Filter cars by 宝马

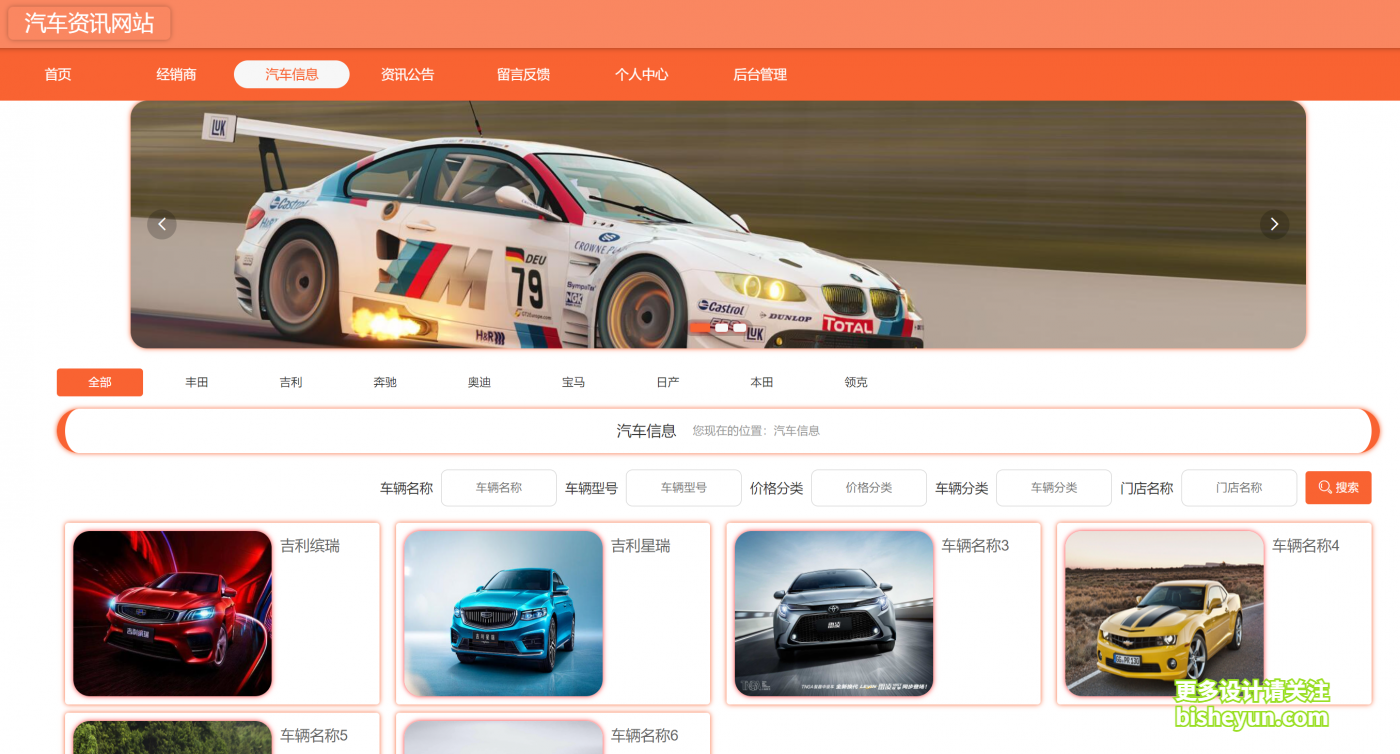click(573, 383)
